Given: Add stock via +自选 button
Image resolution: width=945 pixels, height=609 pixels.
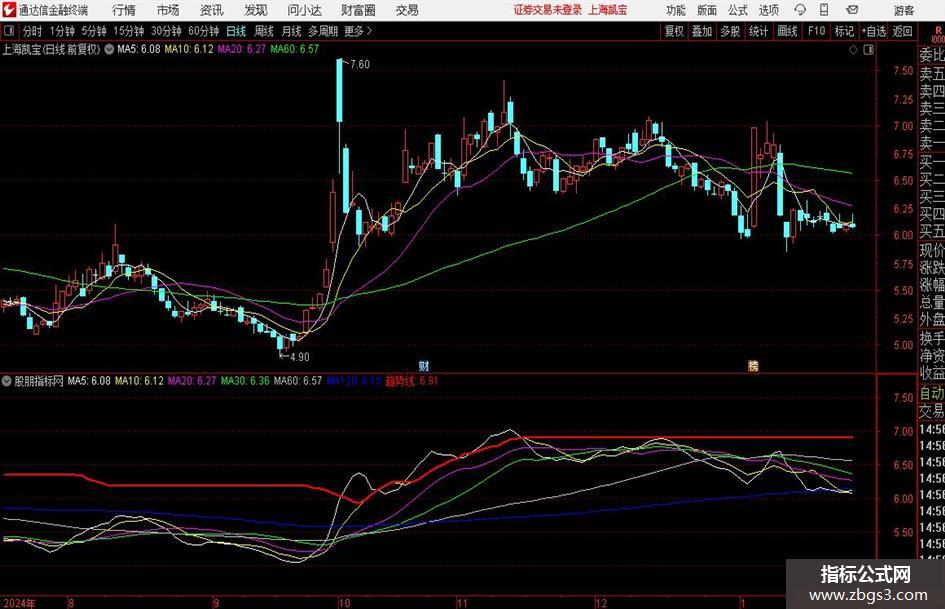Looking at the screenshot, I should pyautogui.click(x=874, y=31).
